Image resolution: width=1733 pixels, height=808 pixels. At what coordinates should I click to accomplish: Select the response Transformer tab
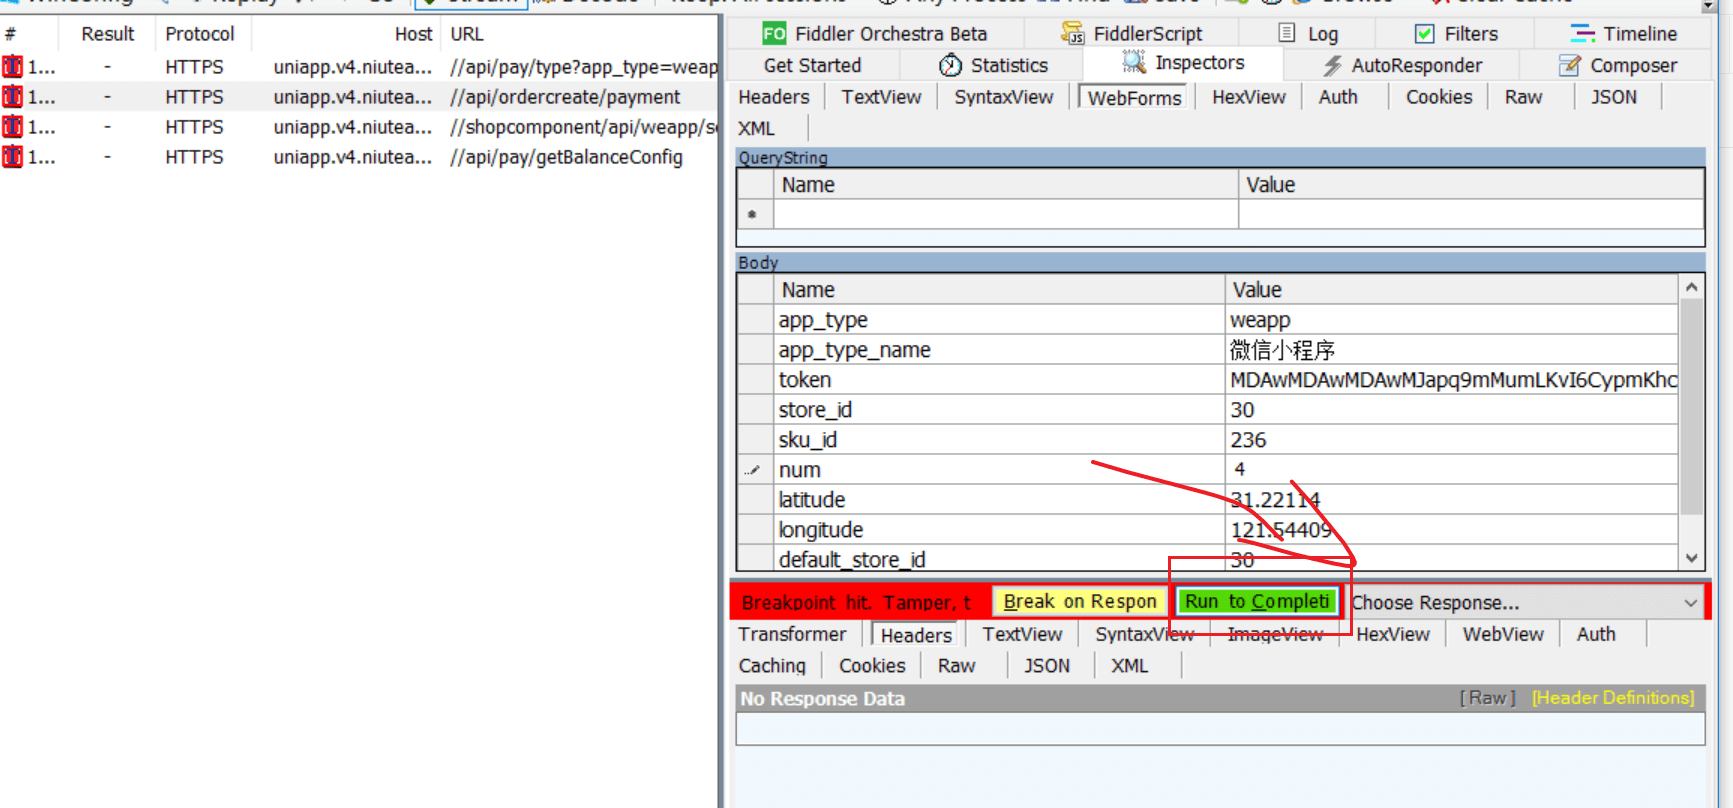pyautogui.click(x=792, y=634)
